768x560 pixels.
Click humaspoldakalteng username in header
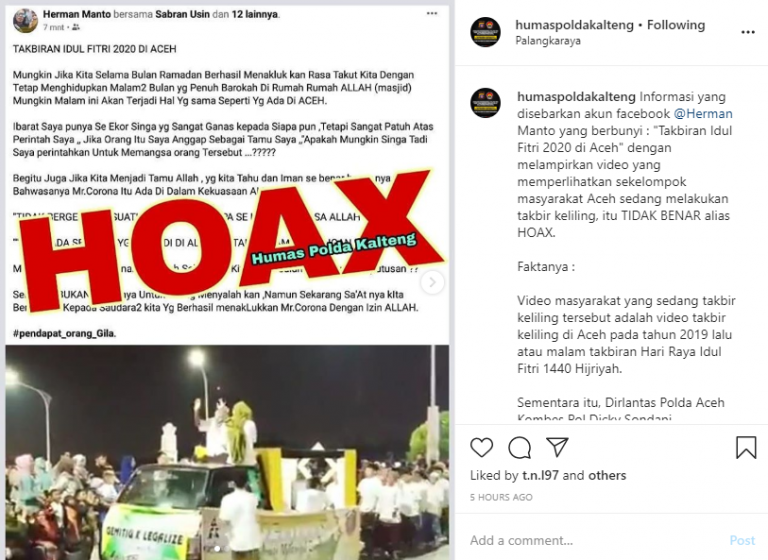574,25
